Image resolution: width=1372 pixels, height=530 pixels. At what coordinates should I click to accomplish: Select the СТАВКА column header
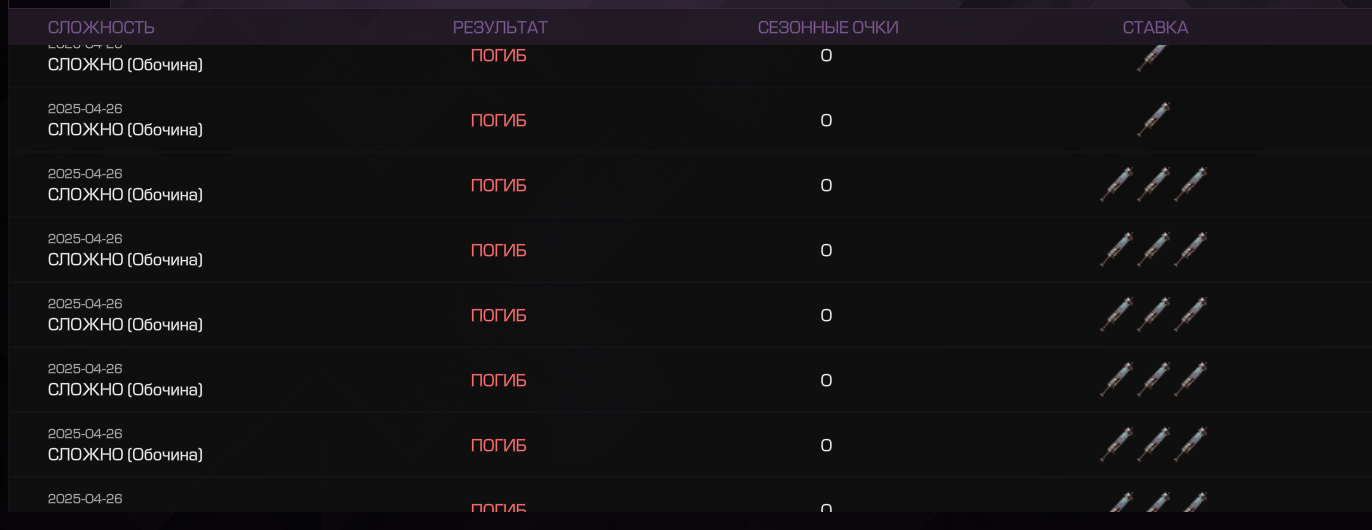1155,27
